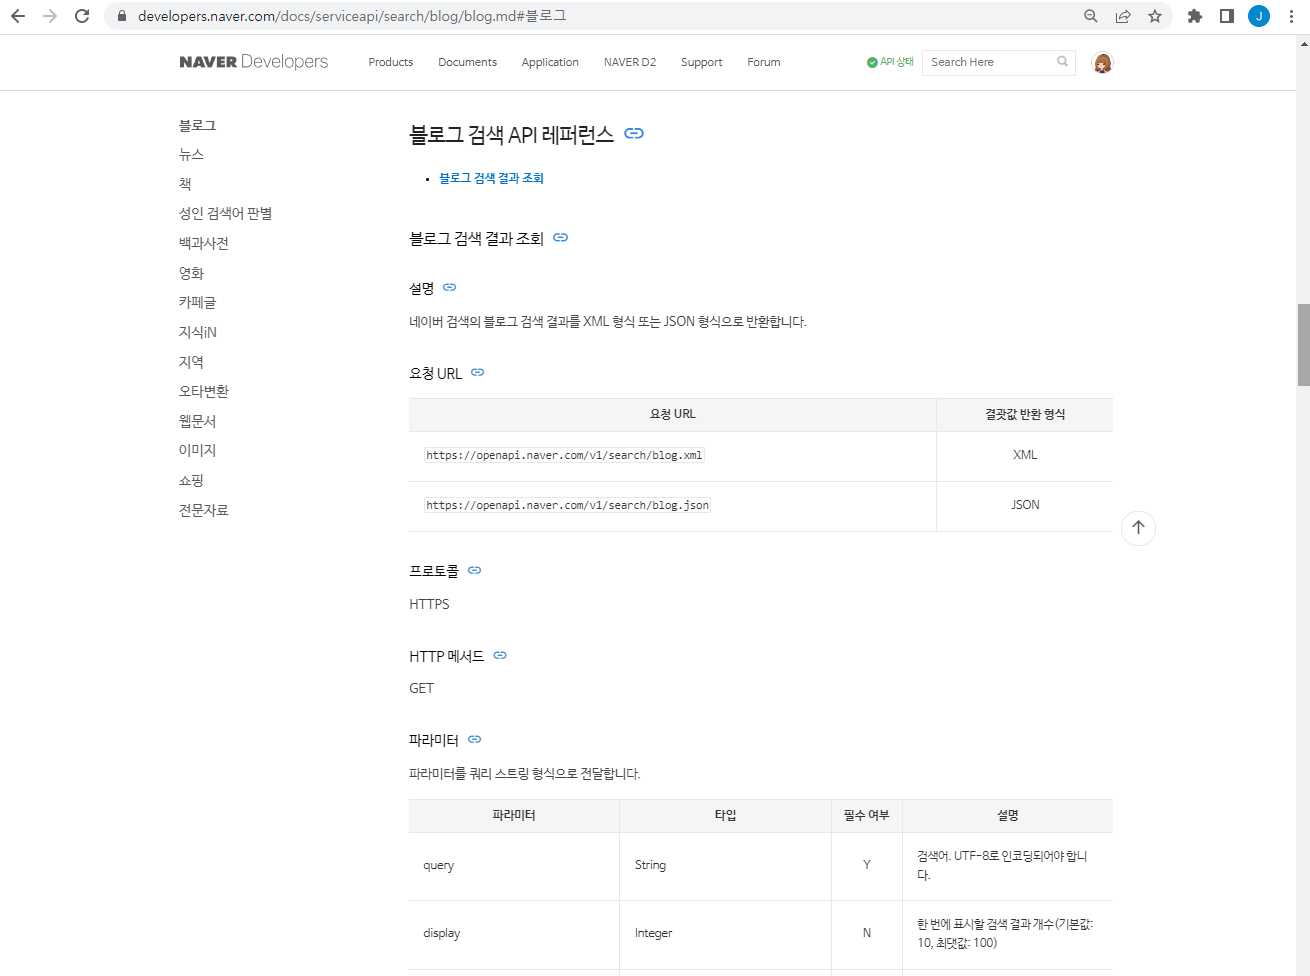Screen dimensions: 1310x976
Task: Open the browser side panel
Action: 1227,16
